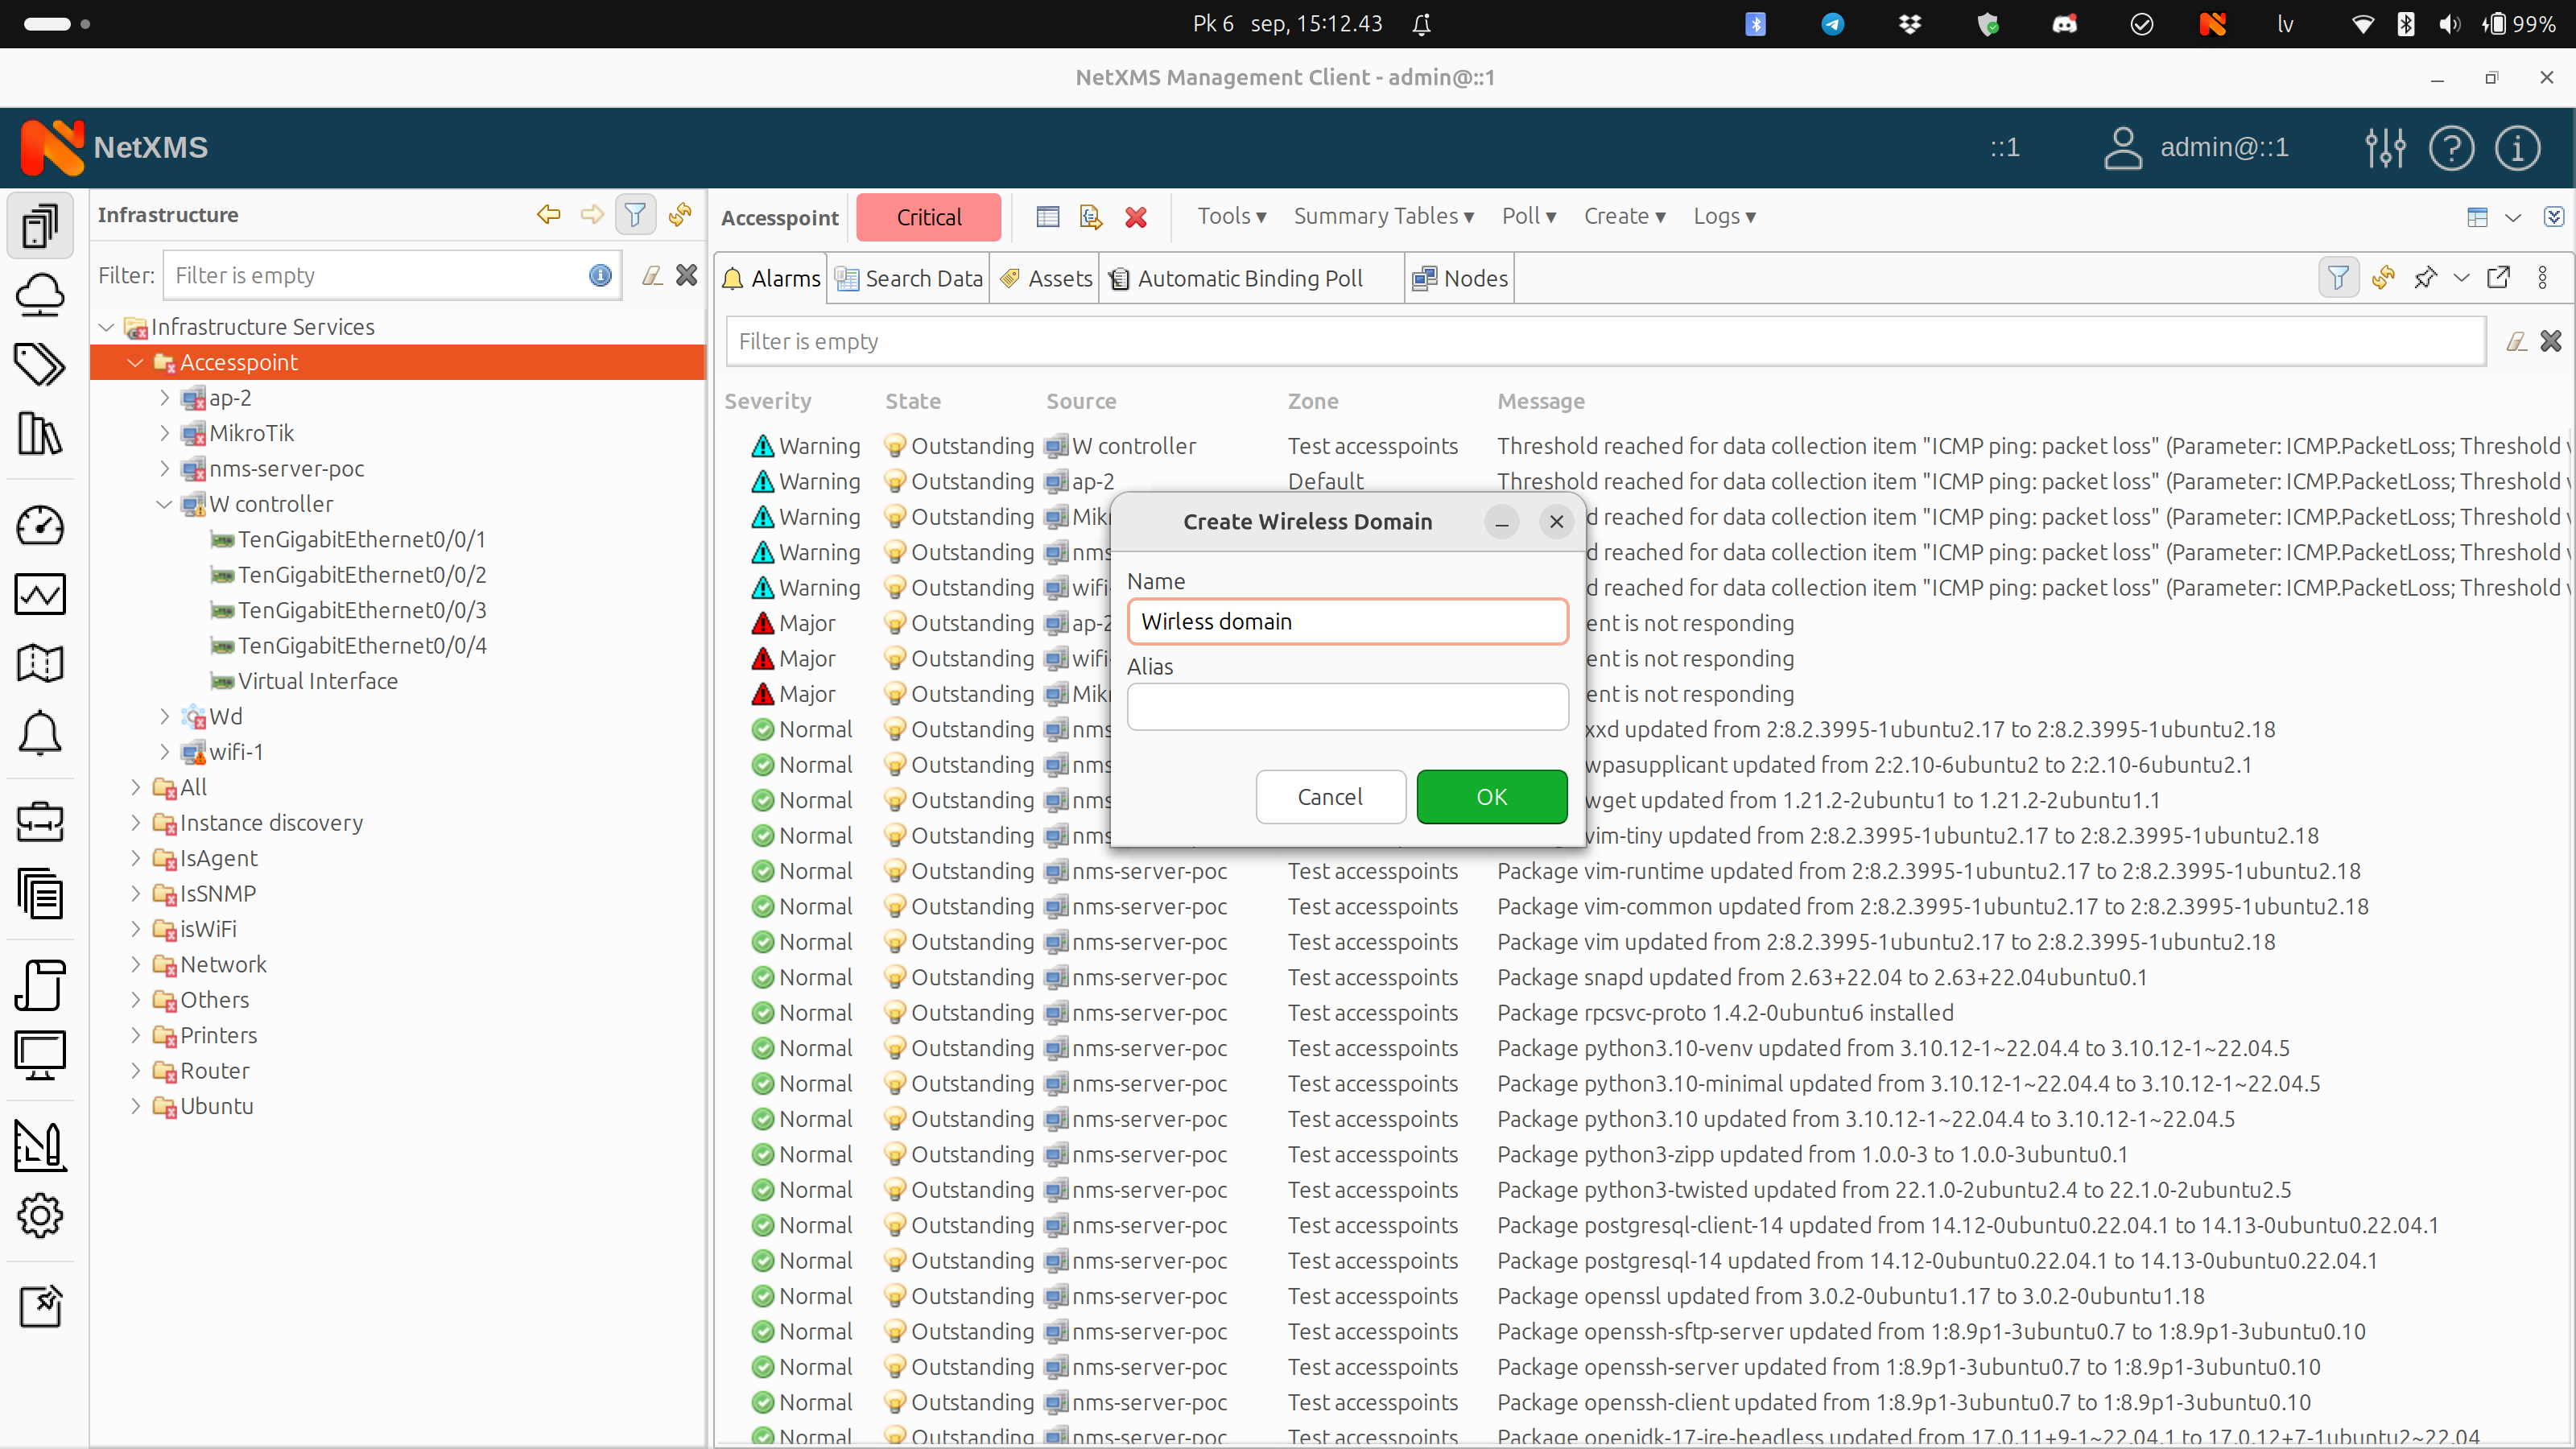Toggle the Alarms view filter funnel
The height and width of the screenshot is (1449, 2576).
(x=2337, y=278)
